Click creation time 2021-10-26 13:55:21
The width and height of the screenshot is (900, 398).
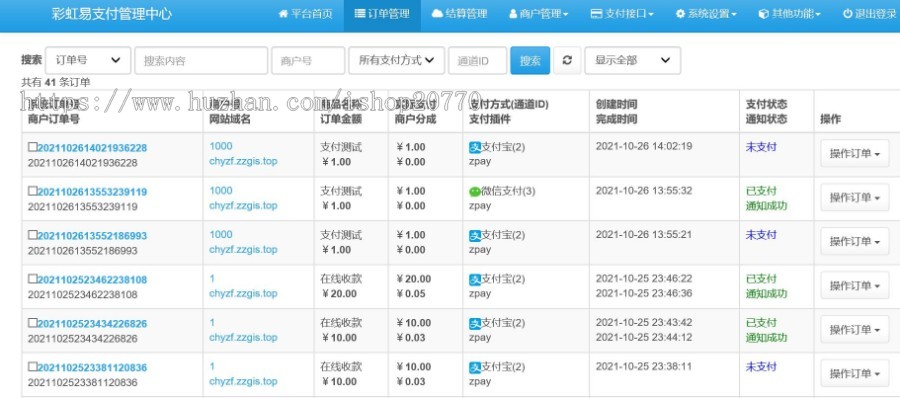pos(643,234)
